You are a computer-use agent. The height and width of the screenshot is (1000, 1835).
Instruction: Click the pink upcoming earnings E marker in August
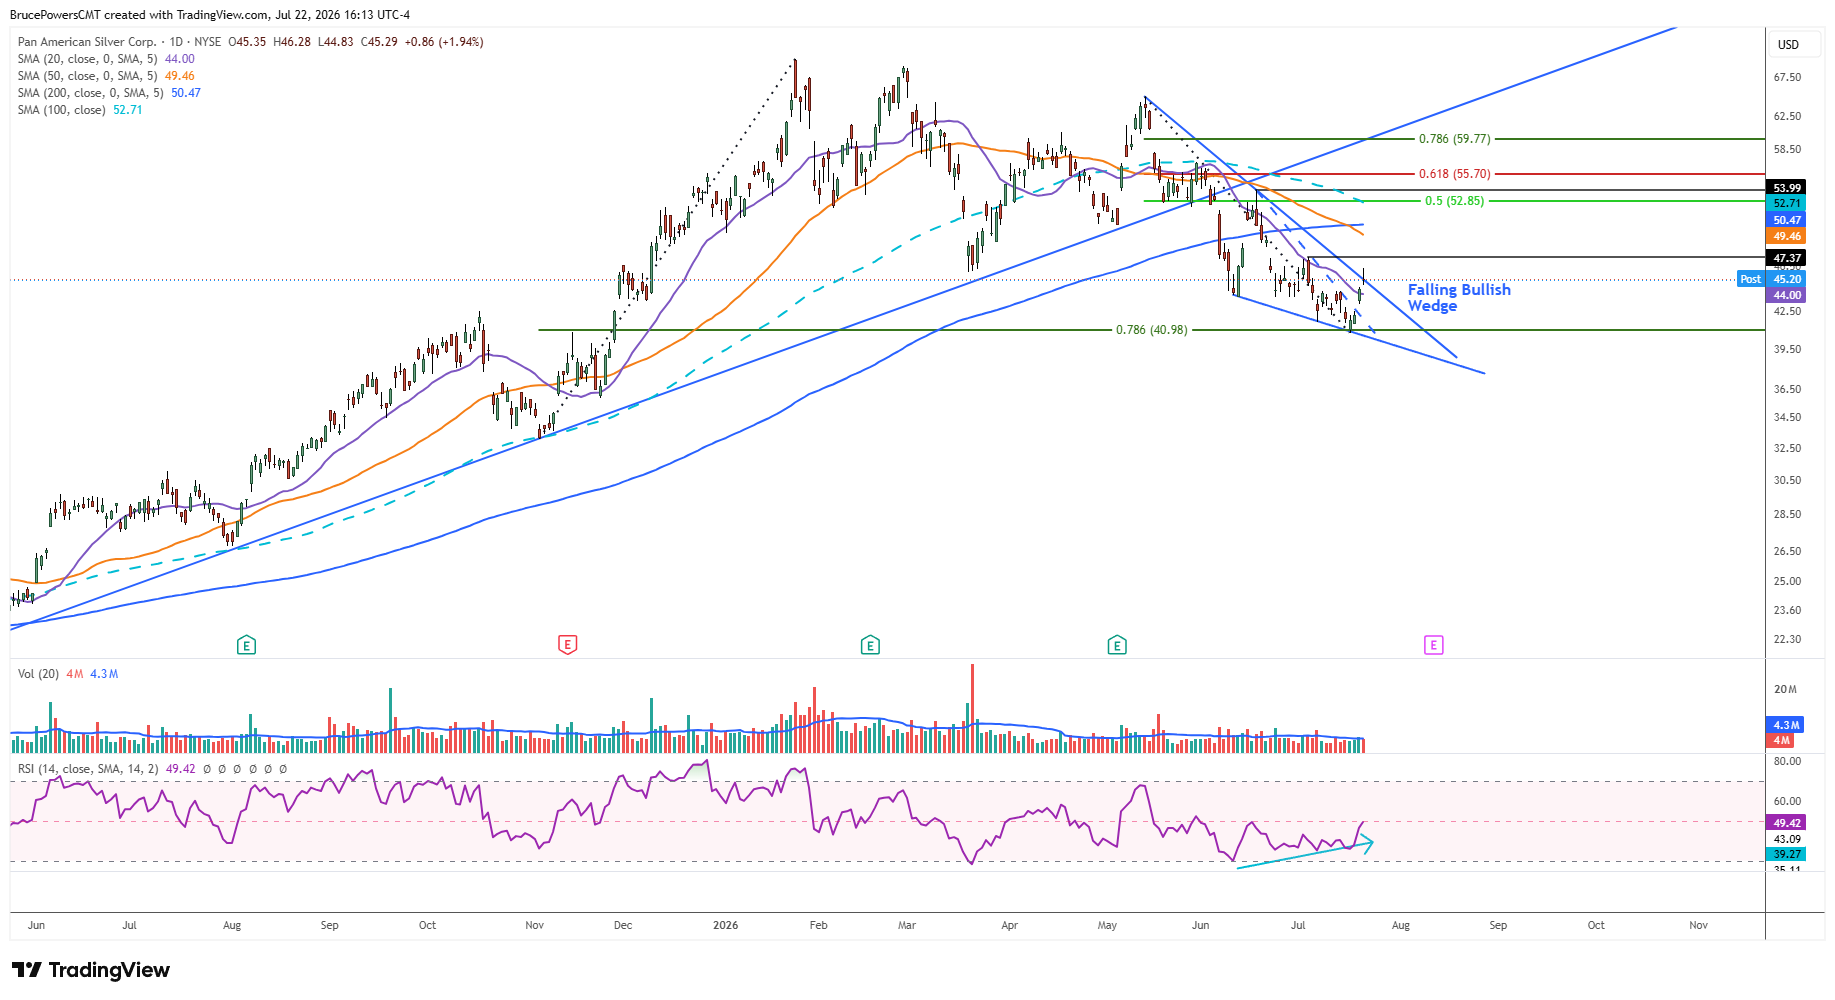click(x=1433, y=645)
